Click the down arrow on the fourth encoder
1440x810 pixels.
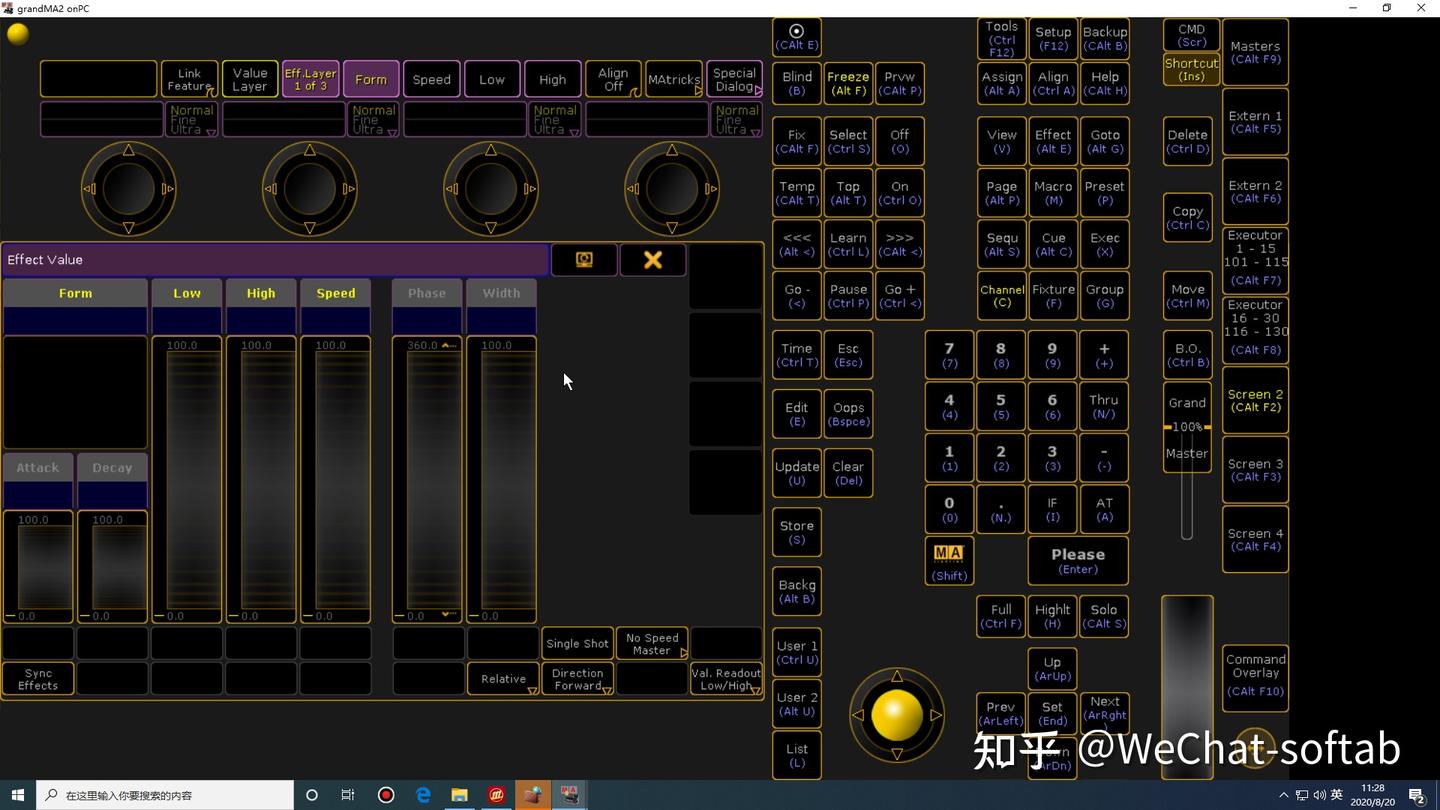[672, 227]
